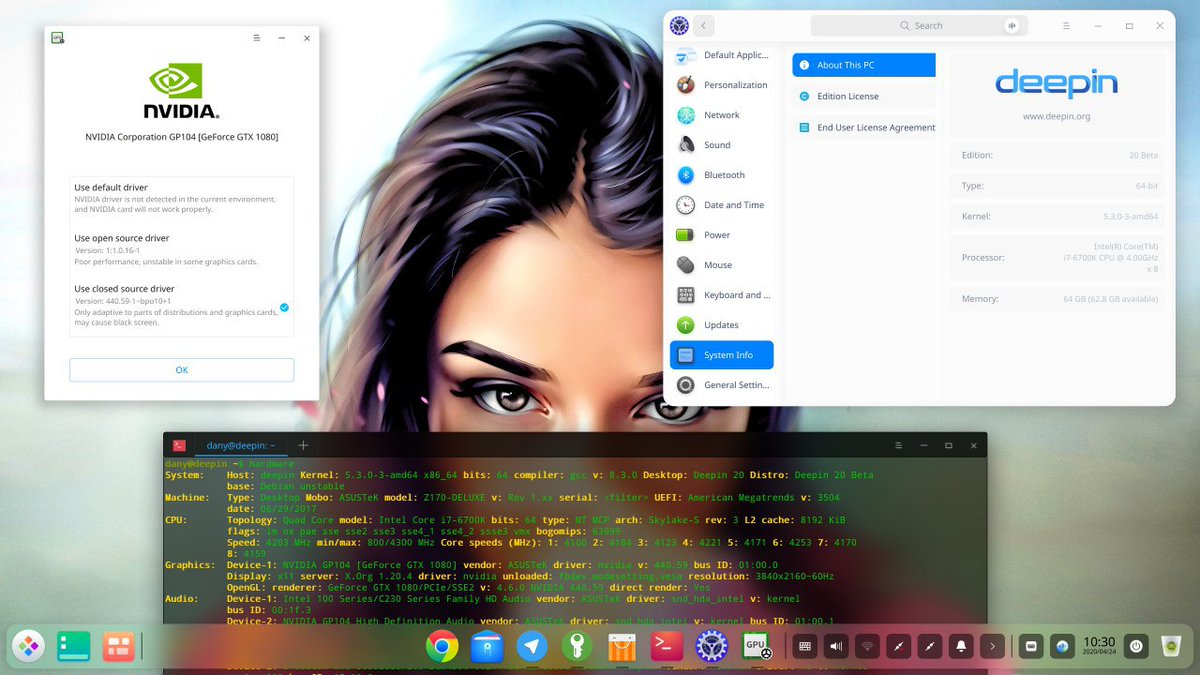Open the Terminal icon in the dock
The width and height of the screenshot is (1200, 675).
[667, 647]
